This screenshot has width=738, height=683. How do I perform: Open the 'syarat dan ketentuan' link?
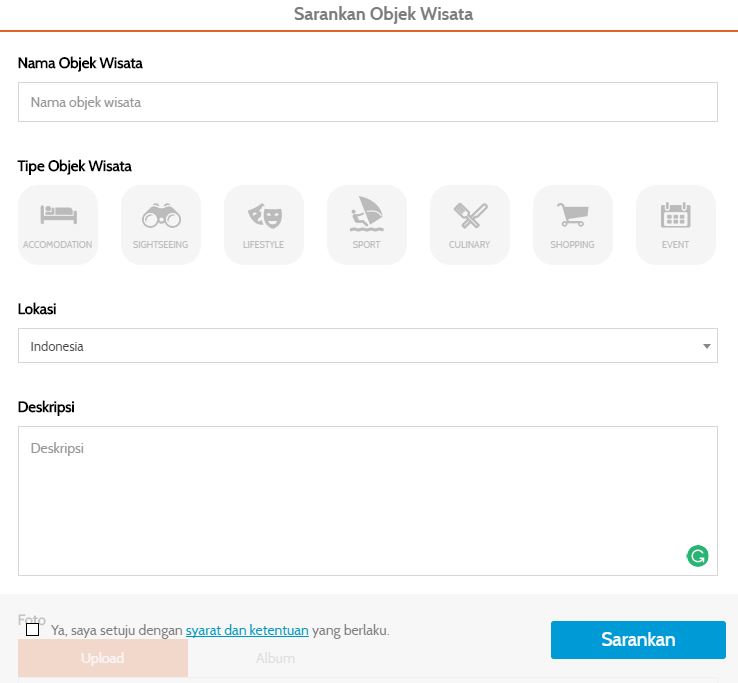[247, 631]
